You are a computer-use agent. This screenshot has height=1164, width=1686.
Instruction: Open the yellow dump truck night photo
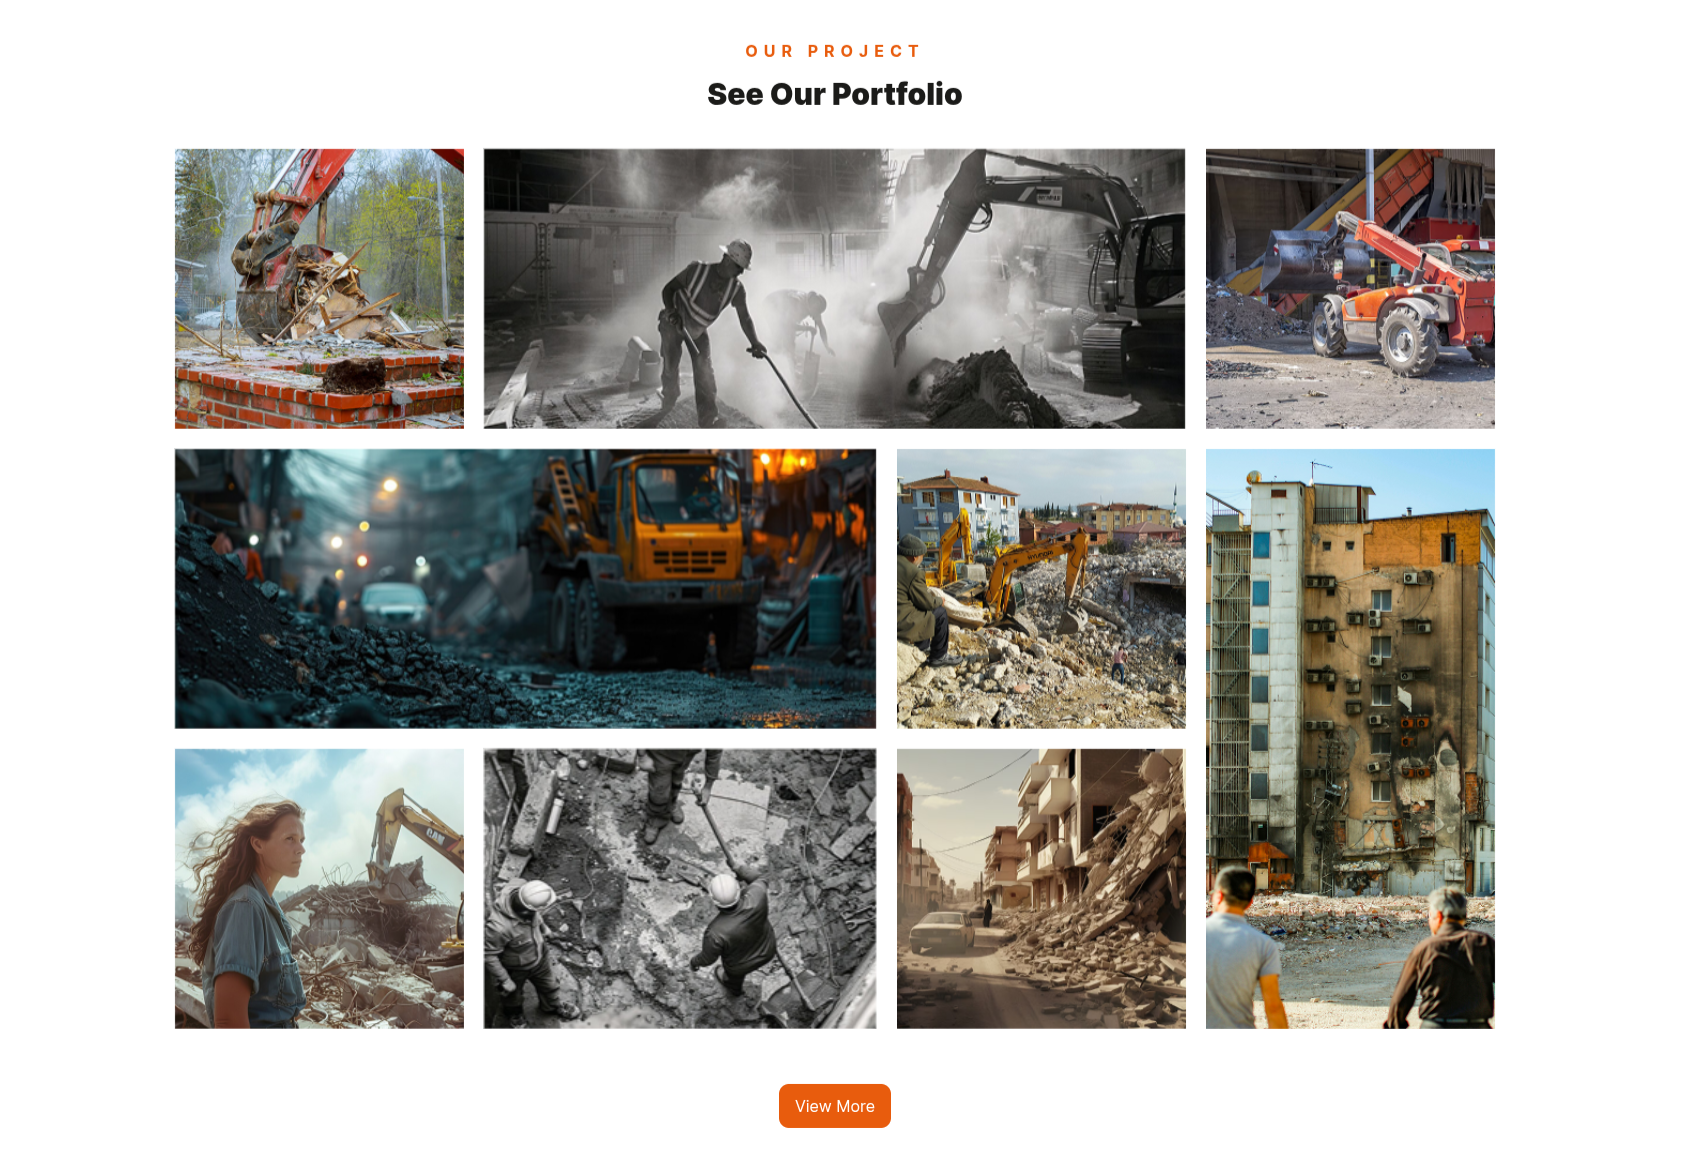click(525, 589)
